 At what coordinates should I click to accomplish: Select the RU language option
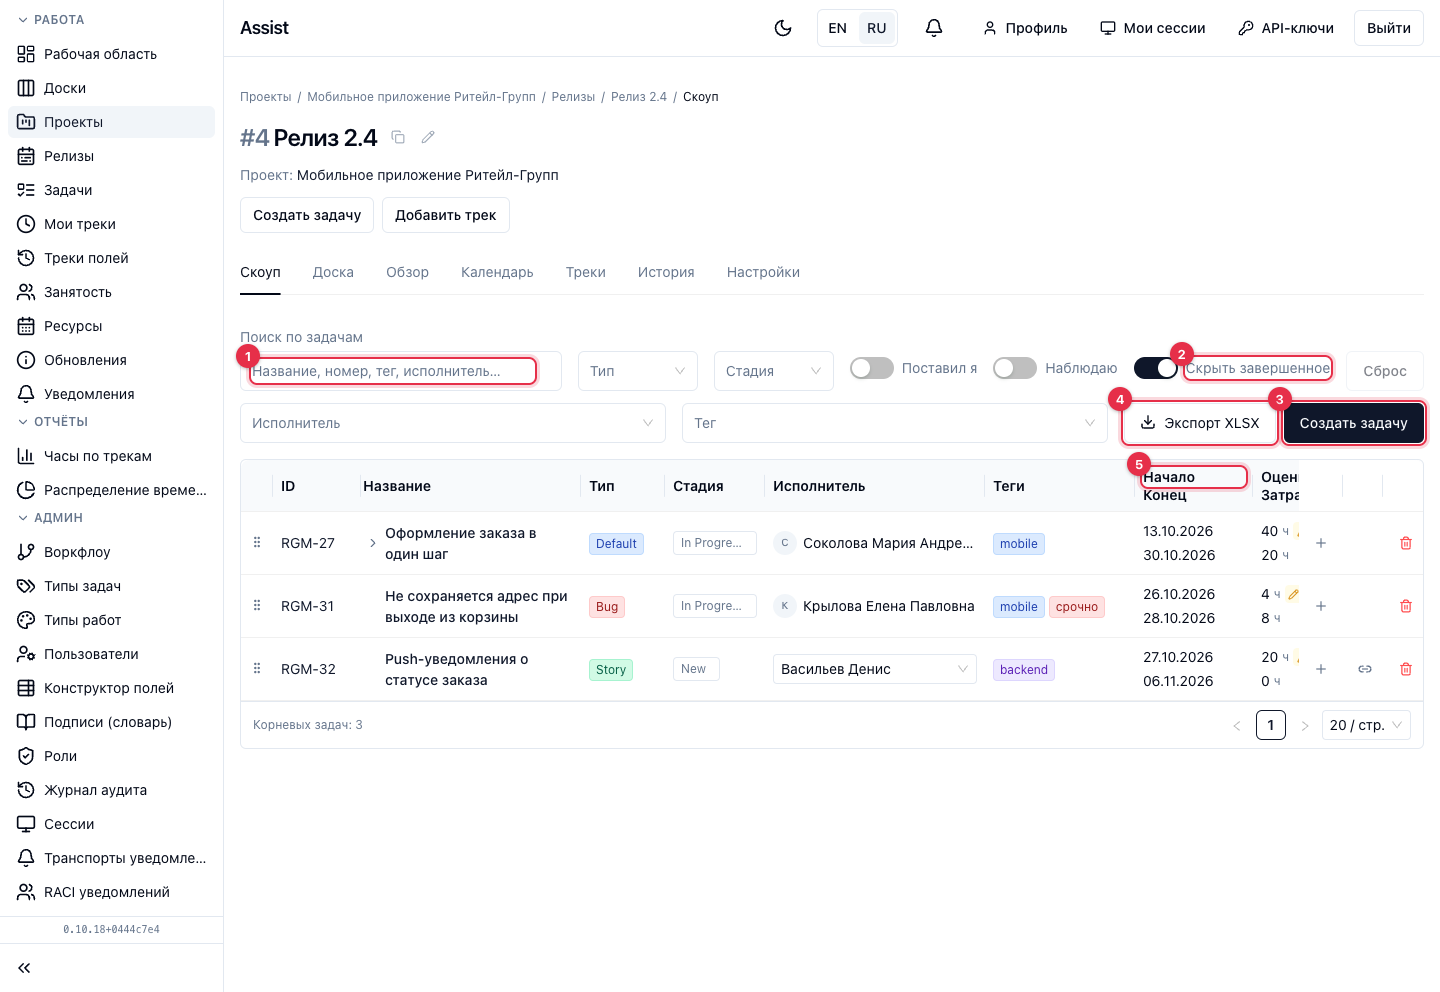click(x=877, y=28)
